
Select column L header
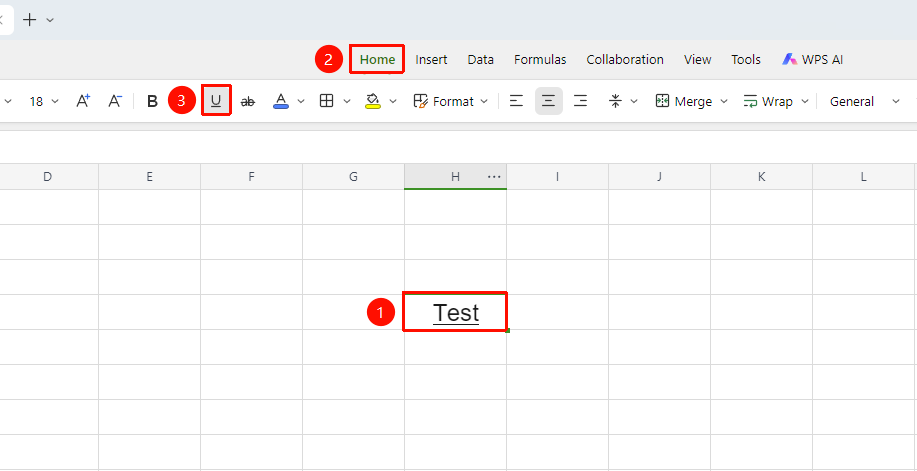click(x=864, y=177)
